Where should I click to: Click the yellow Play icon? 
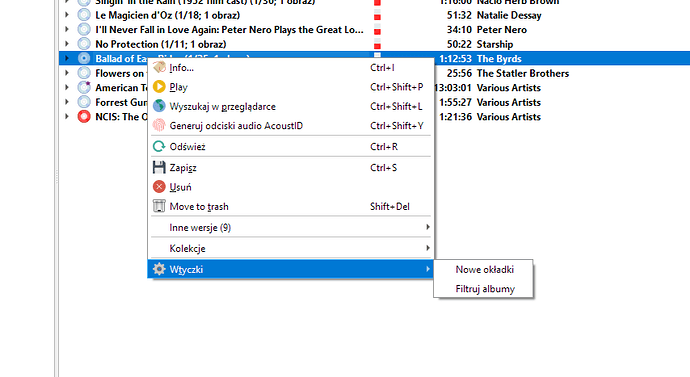pyautogui.click(x=159, y=87)
